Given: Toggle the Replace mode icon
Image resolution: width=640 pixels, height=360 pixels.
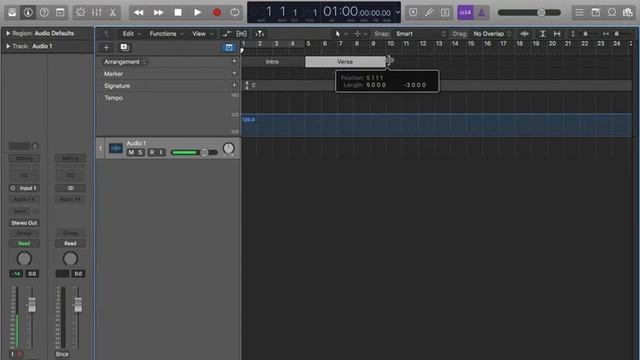Looking at the screenshot, I should point(413,12).
